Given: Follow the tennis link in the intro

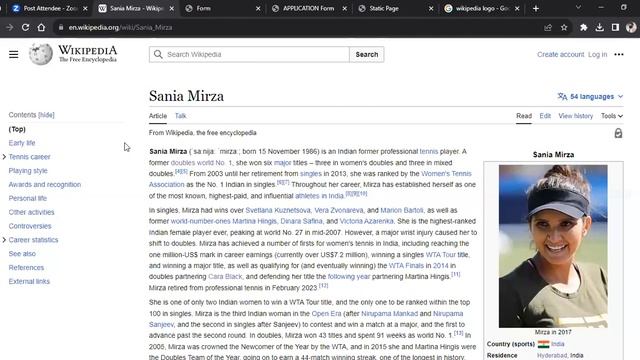Looking at the screenshot, I should click(x=429, y=151).
